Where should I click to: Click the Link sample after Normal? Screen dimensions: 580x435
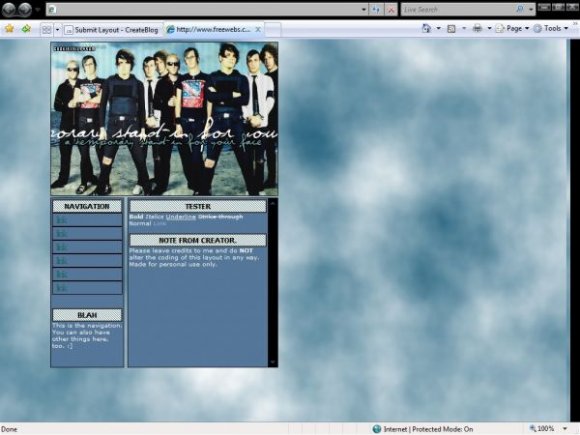click(160, 223)
